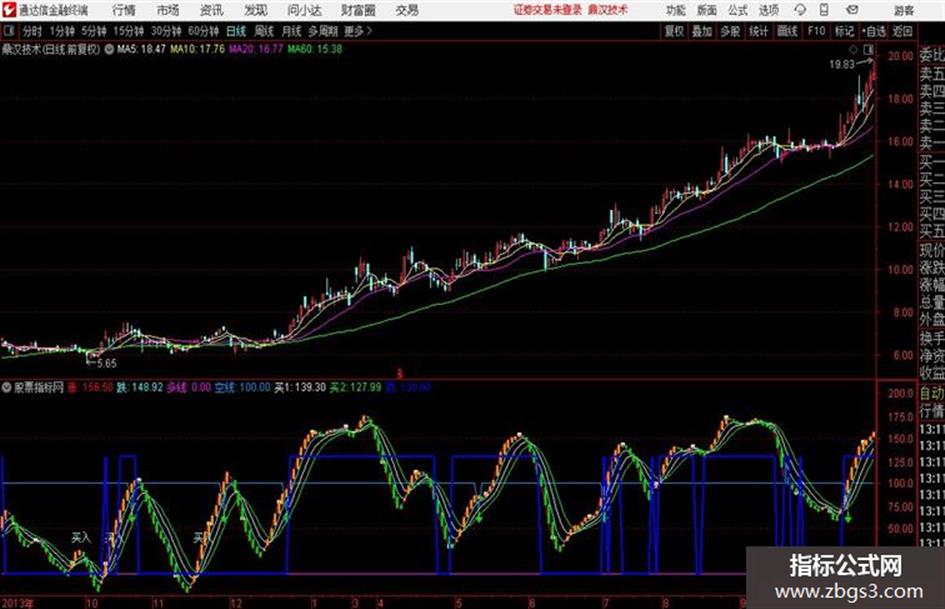This screenshot has width=945, height=609.
Task: Click the 统计 statistics toolbar button
Action: [758, 31]
